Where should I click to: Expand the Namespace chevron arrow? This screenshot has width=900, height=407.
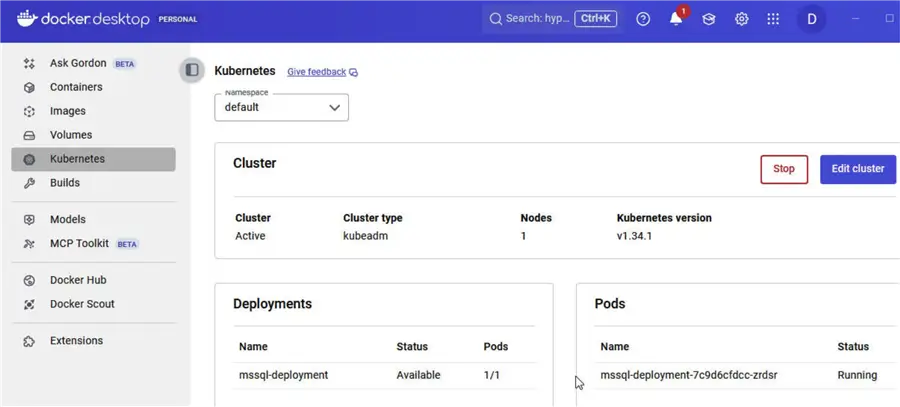[x=335, y=107]
